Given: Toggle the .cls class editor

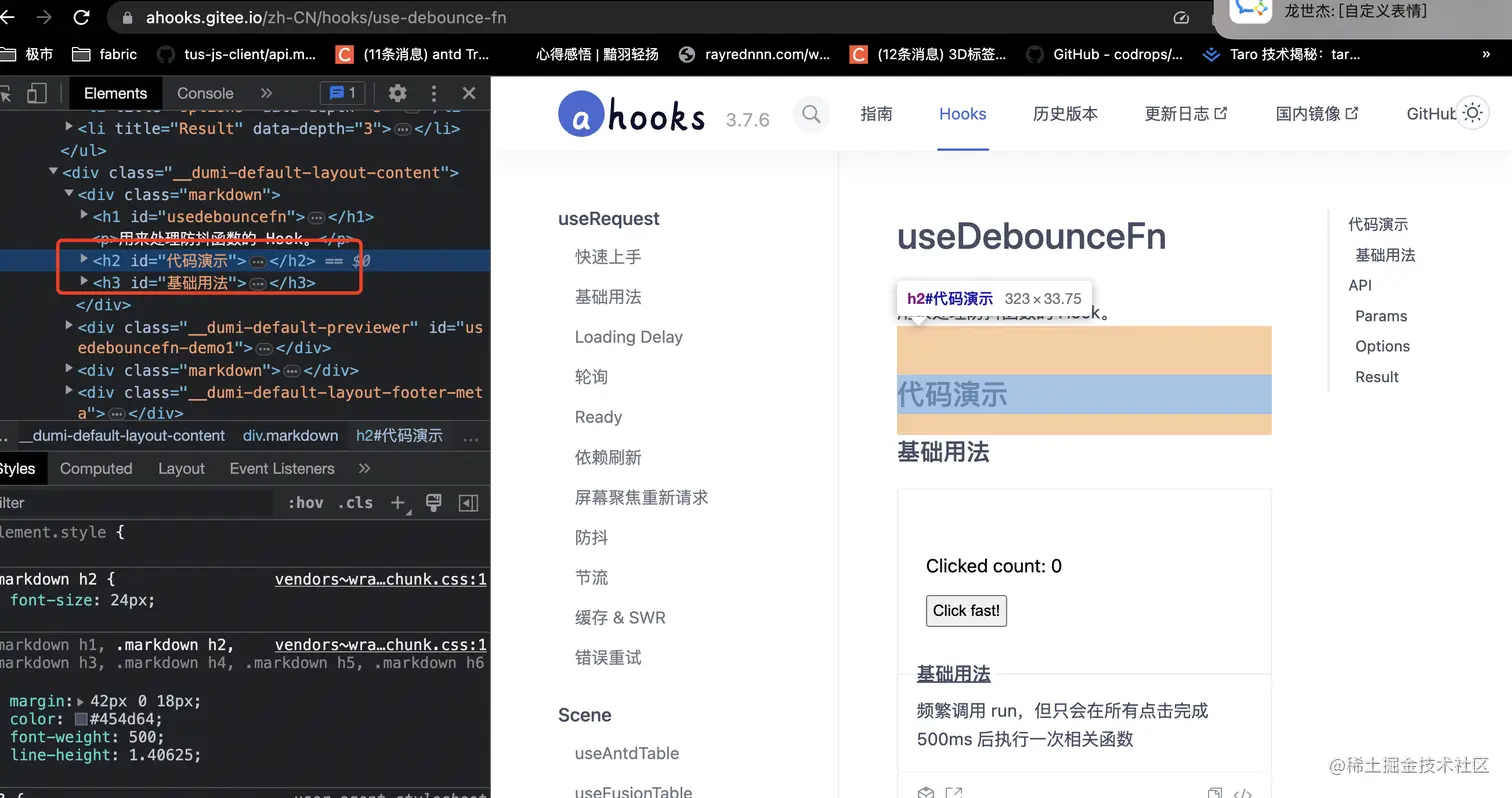Looking at the screenshot, I should tap(355, 503).
